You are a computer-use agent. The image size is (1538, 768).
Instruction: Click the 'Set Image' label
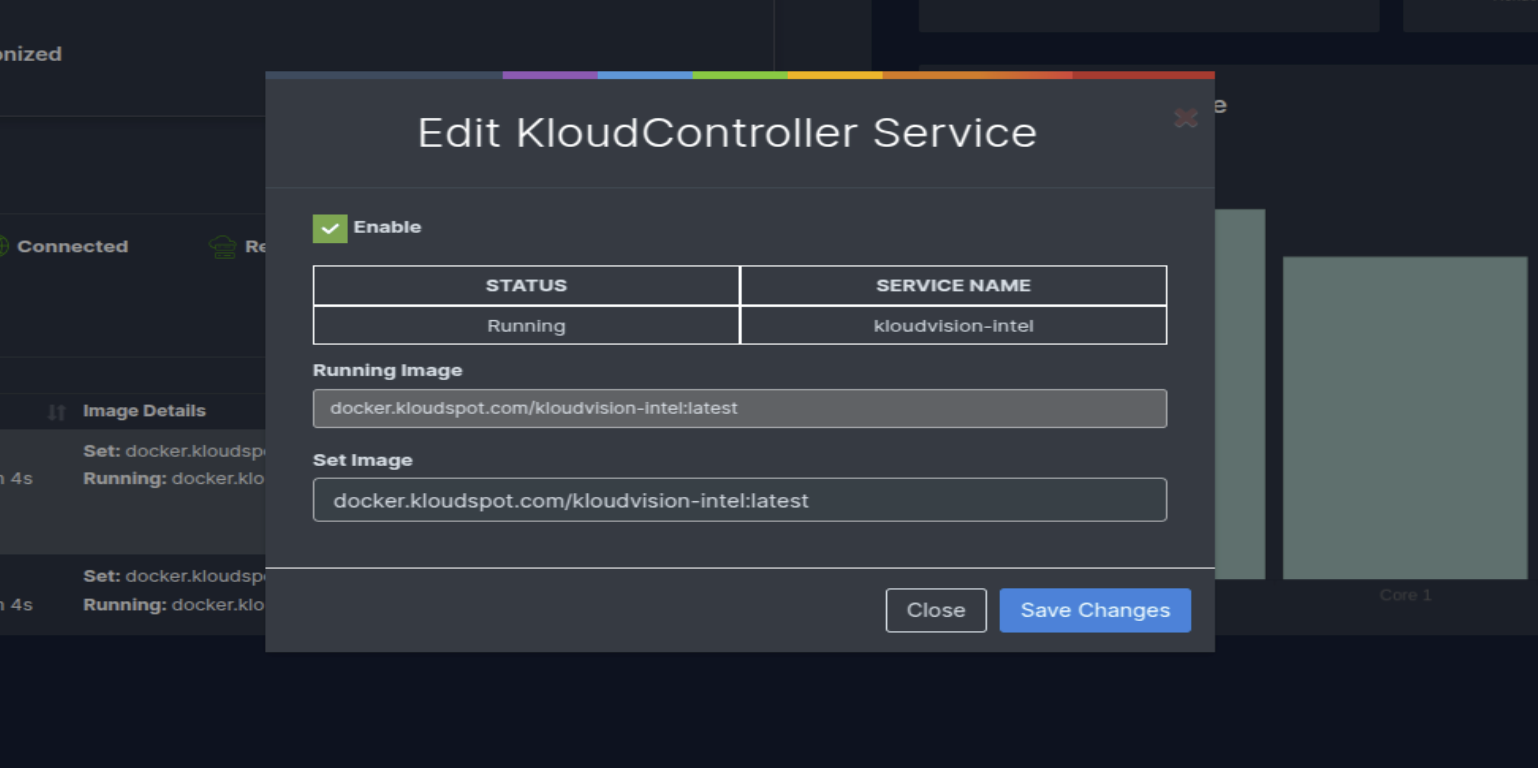point(362,460)
